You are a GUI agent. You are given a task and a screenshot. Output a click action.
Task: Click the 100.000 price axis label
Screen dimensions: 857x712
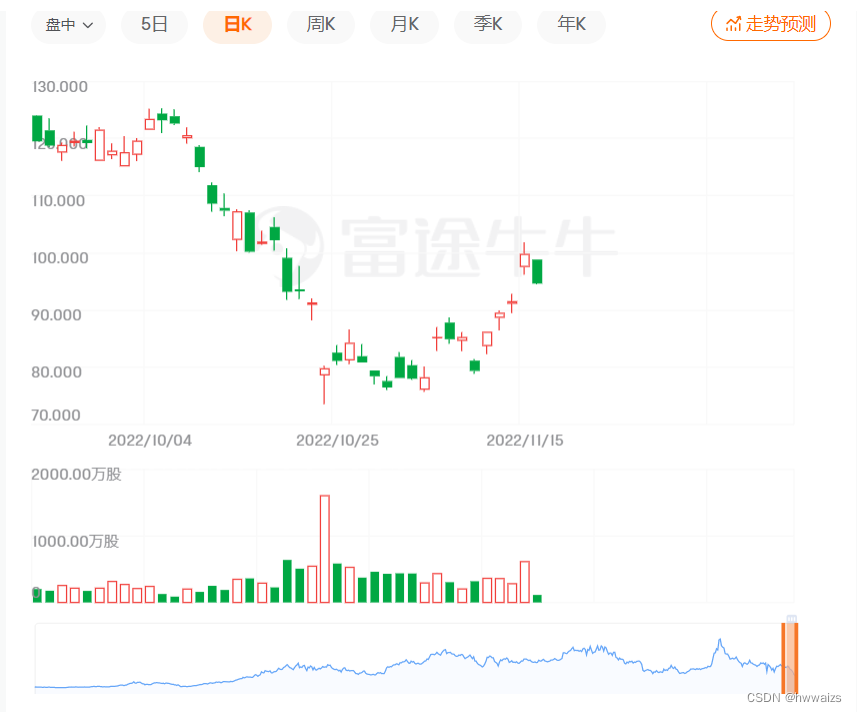pos(60,258)
